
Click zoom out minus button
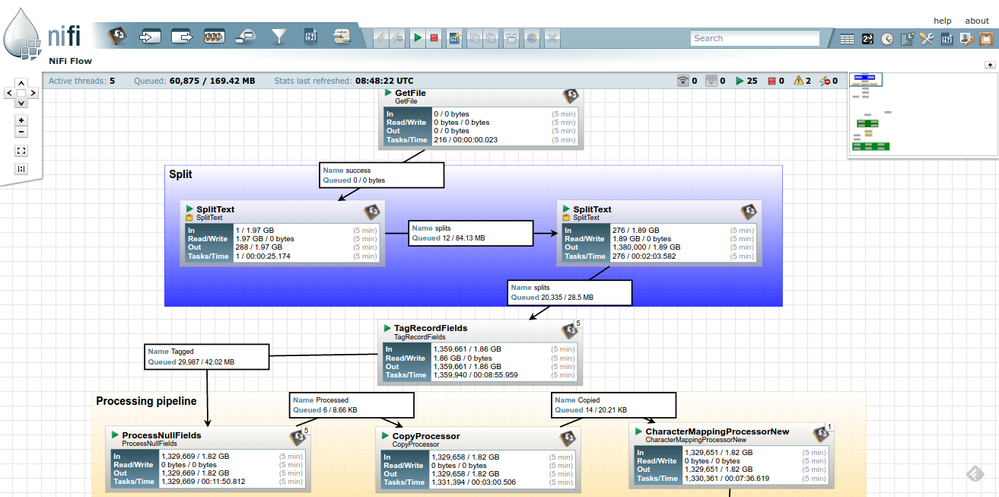coord(22,132)
